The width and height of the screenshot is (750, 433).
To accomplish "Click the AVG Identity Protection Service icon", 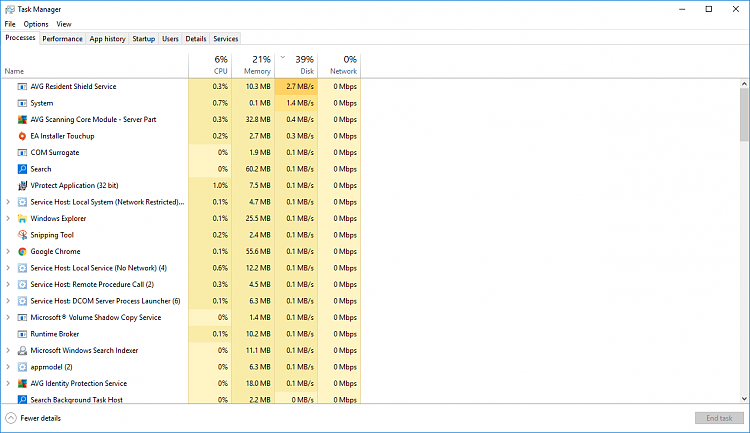I will (x=22, y=384).
